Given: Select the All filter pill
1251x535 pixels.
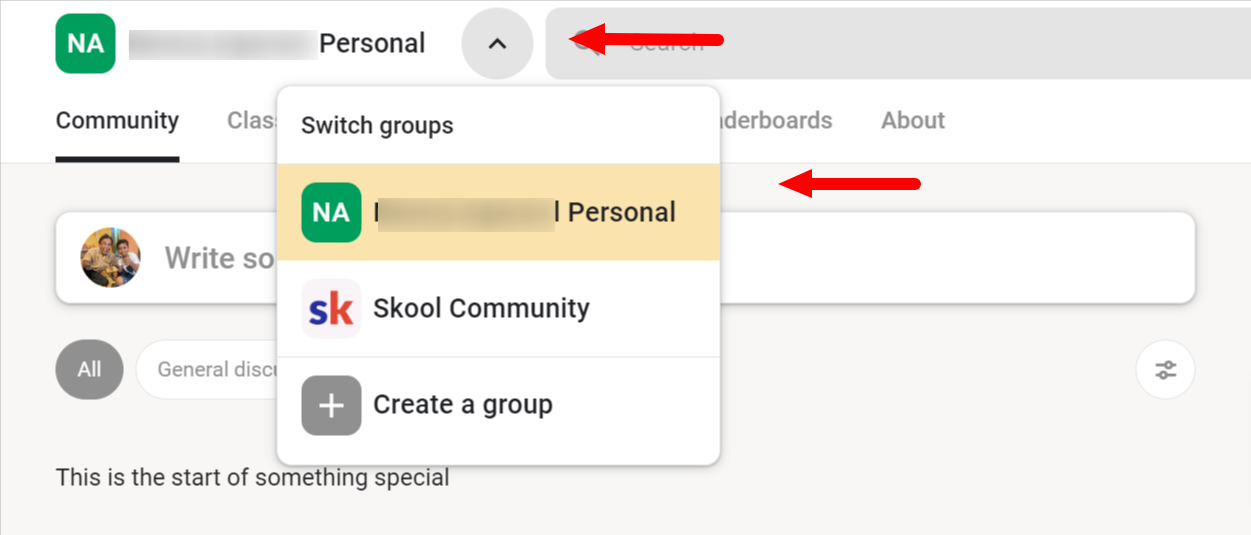Looking at the screenshot, I should click(89, 369).
